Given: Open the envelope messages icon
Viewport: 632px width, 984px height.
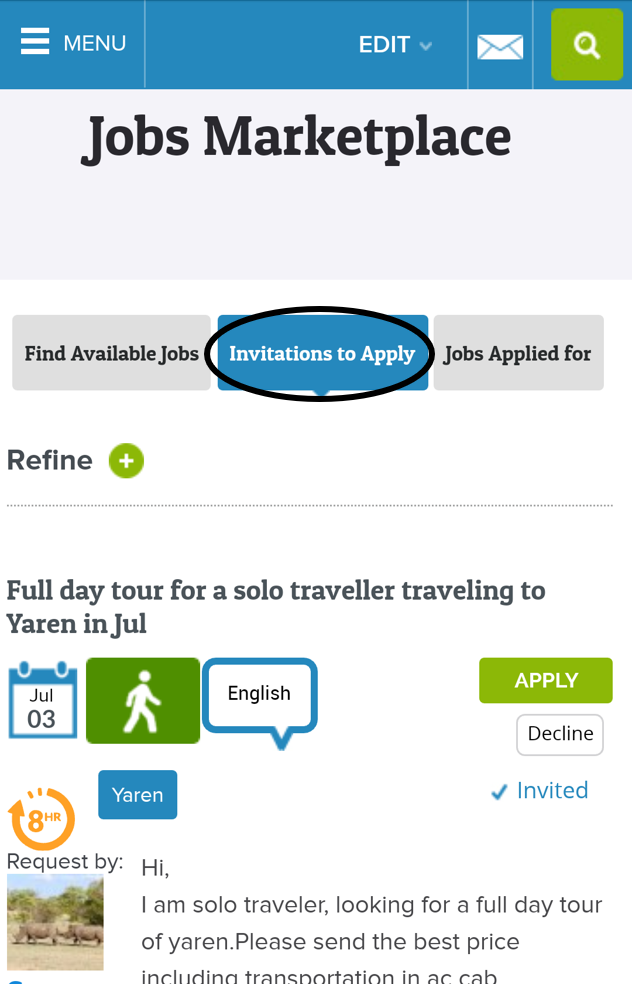Looking at the screenshot, I should (500, 47).
